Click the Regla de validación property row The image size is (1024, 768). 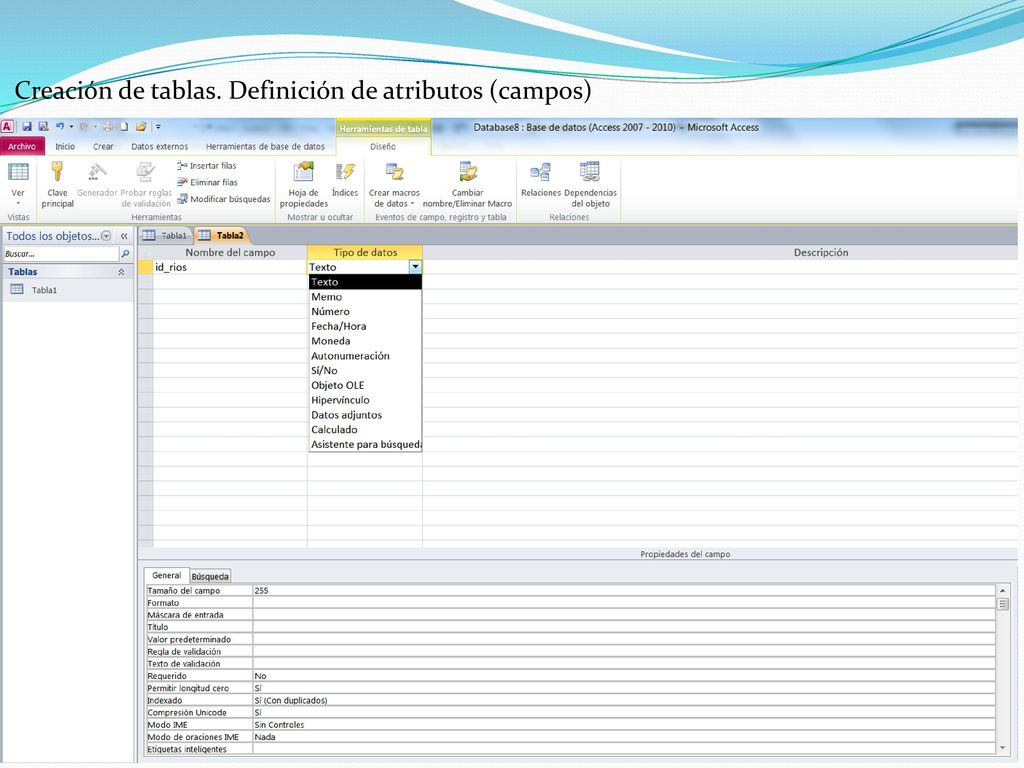coord(570,652)
